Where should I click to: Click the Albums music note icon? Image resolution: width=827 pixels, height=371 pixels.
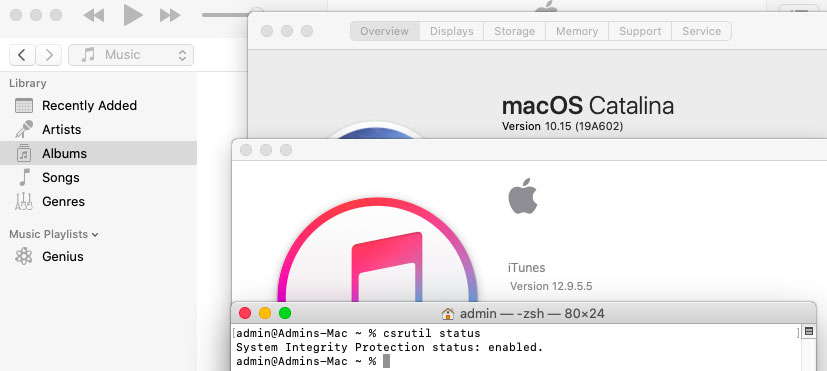[24, 153]
